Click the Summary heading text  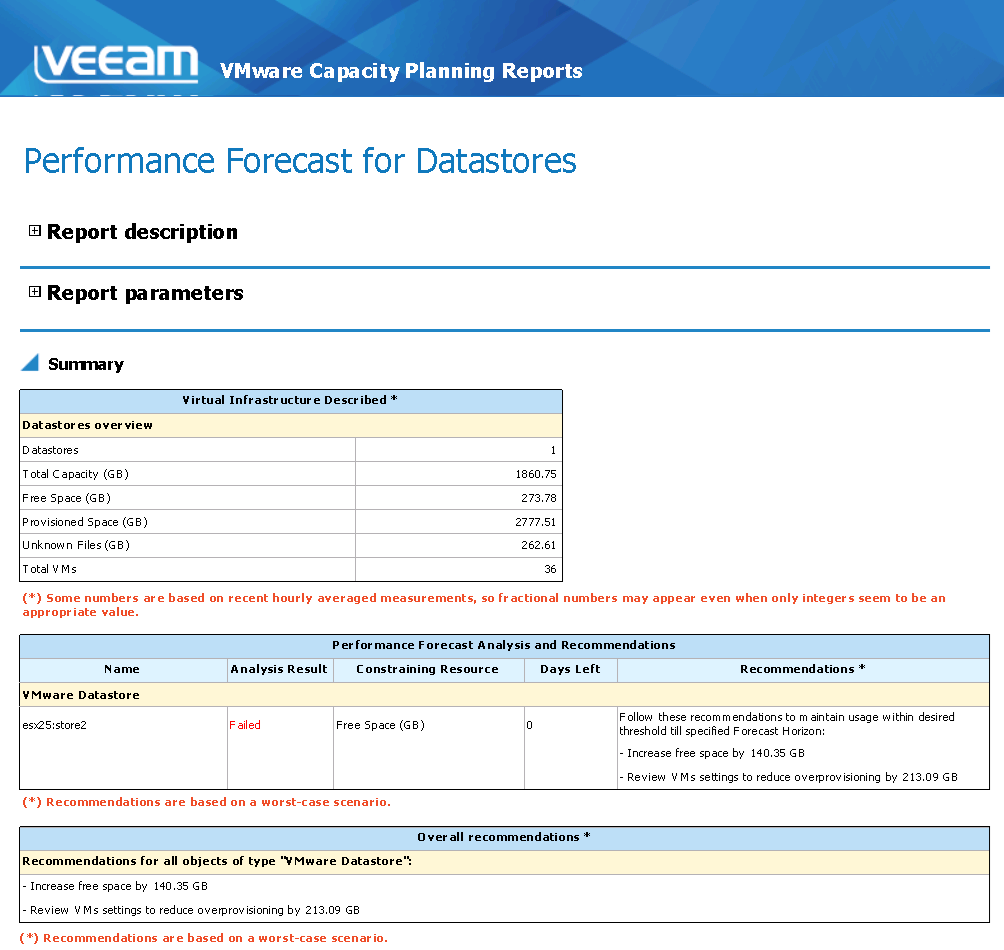[86, 364]
